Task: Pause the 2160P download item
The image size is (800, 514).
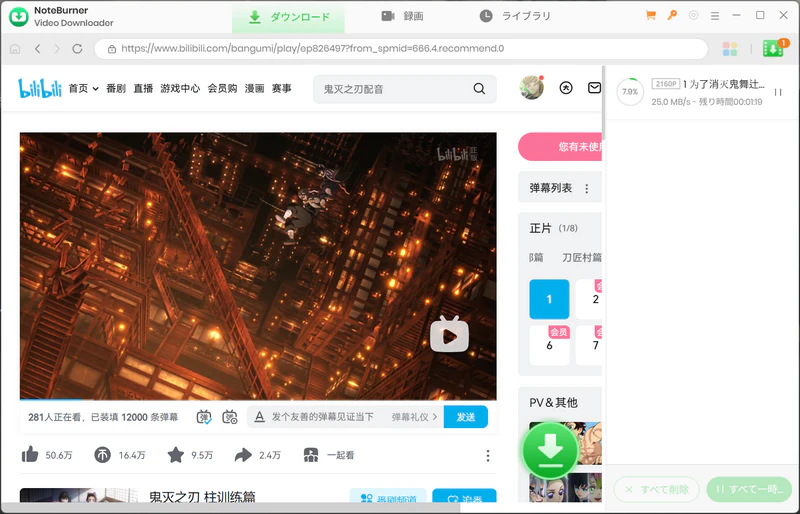Action: coord(778,92)
